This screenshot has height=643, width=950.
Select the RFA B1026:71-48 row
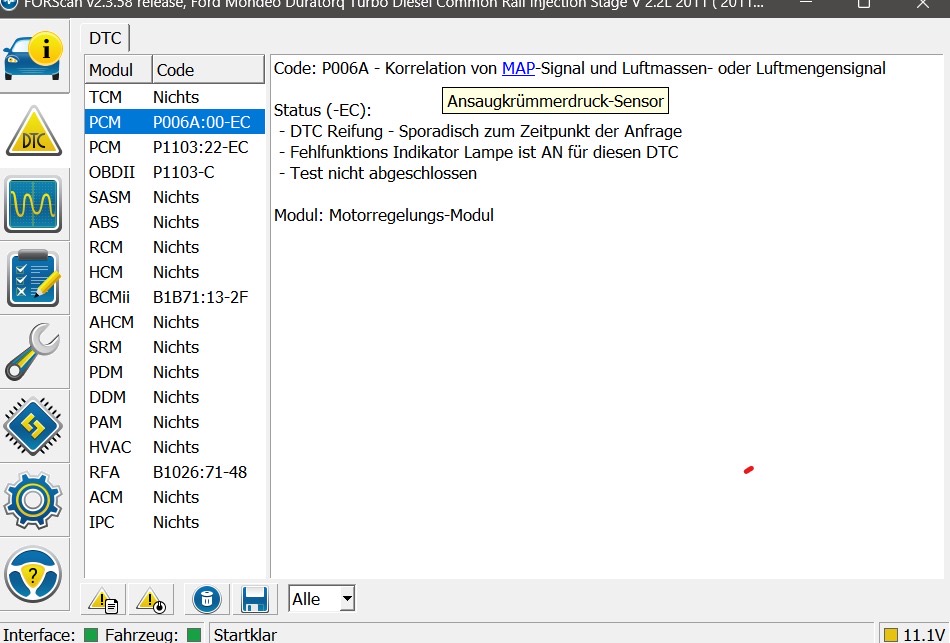(x=175, y=472)
